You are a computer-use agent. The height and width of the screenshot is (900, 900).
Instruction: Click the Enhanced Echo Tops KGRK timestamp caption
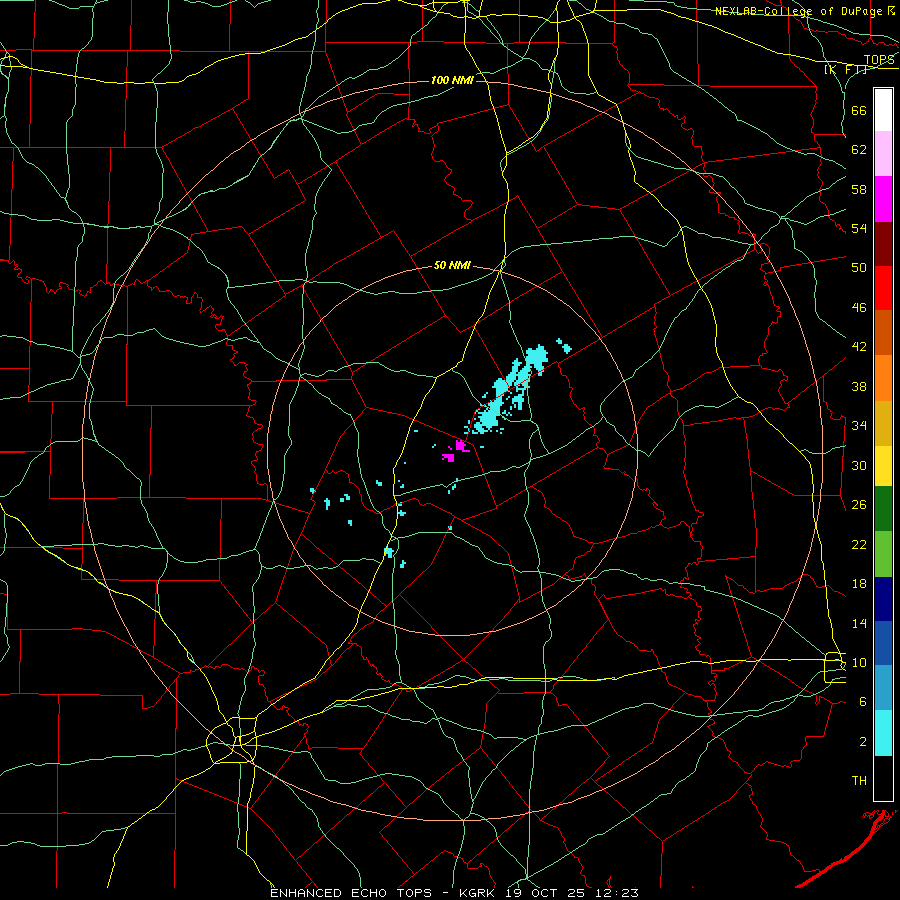coord(454,893)
